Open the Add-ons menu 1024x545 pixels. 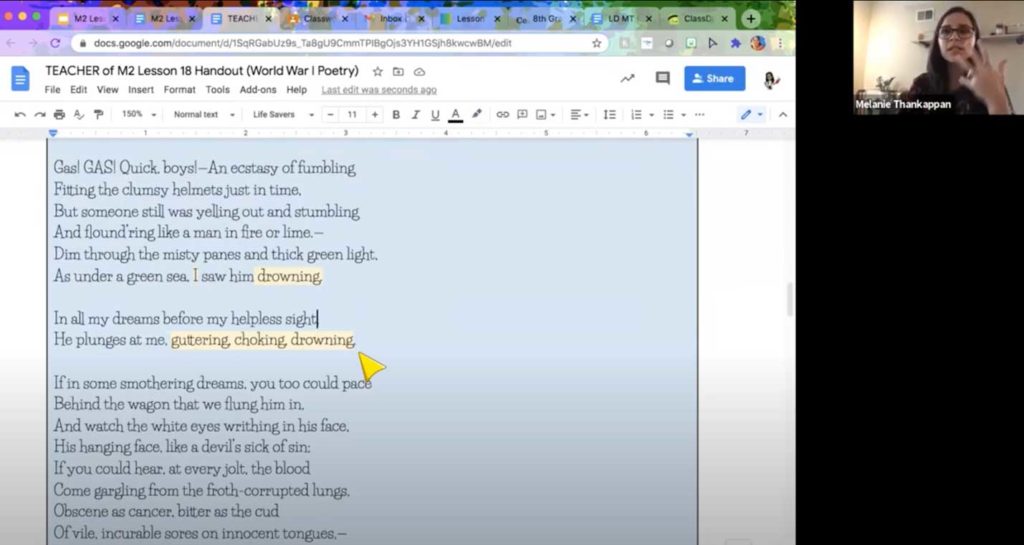click(258, 90)
